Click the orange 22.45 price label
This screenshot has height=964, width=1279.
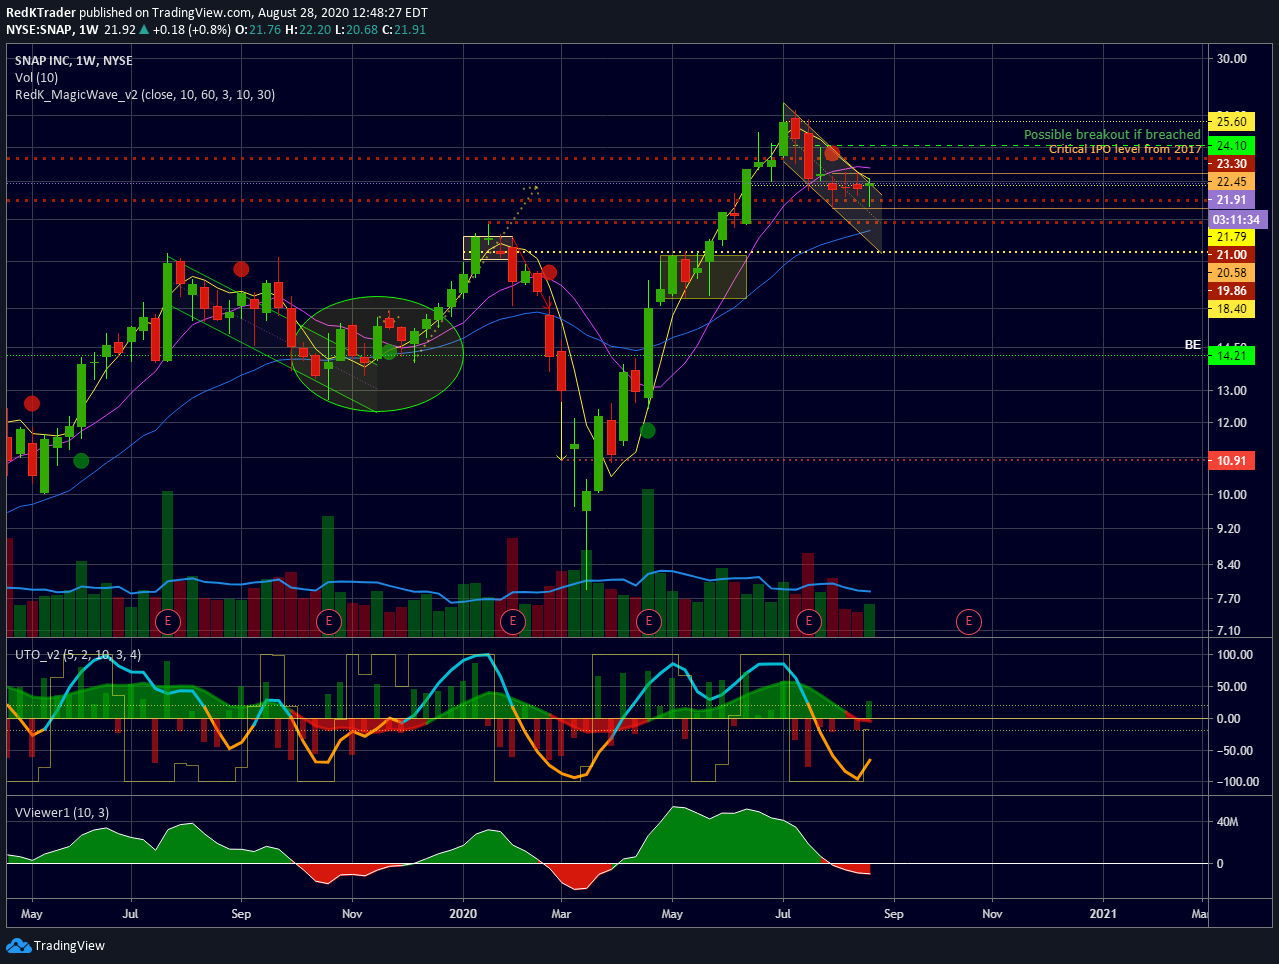tap(1231, 182)
